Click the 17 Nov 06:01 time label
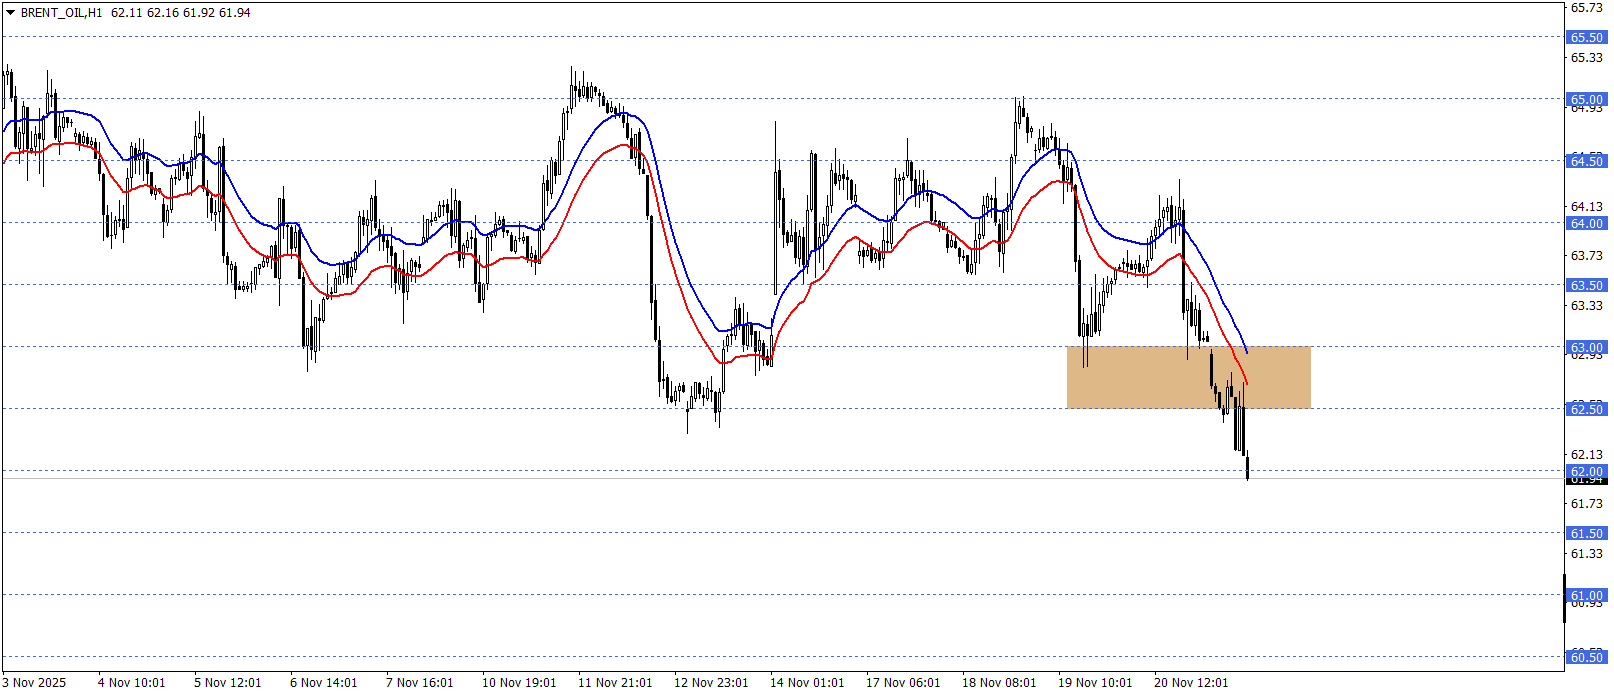Image resolution: width=1614 pixels, height=695 pixels. click(x=903, y=683)
